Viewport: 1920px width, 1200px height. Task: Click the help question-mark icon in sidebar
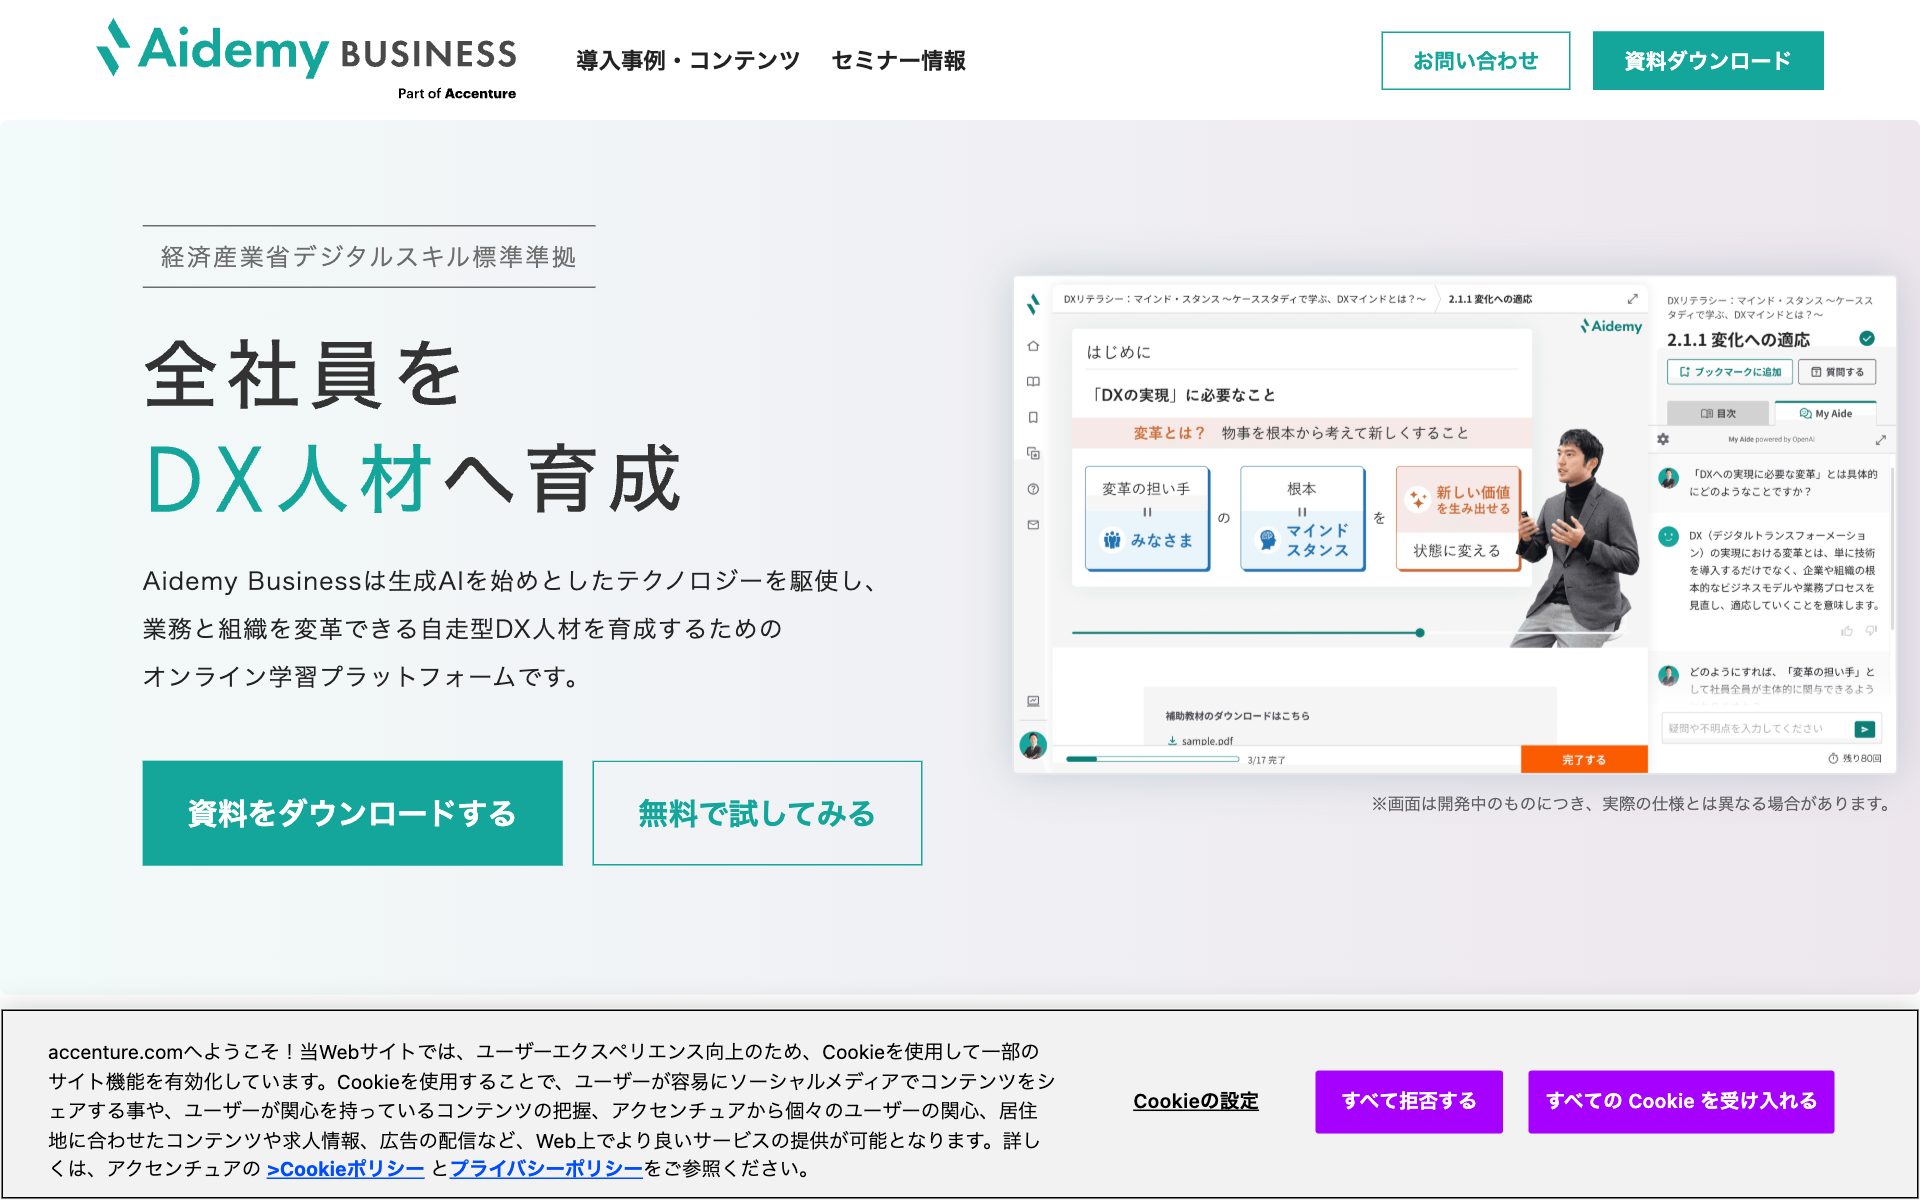point(1033,489)
